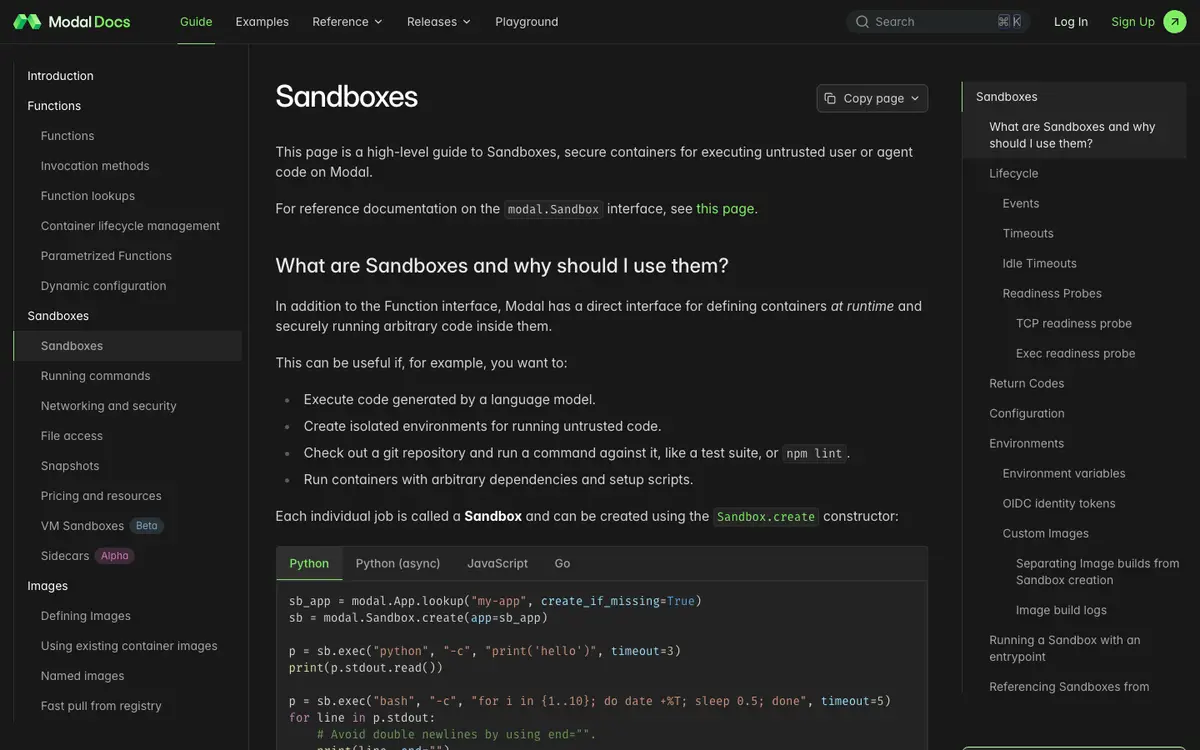
Task: Open Networking and security page
Action: (108, 406)
